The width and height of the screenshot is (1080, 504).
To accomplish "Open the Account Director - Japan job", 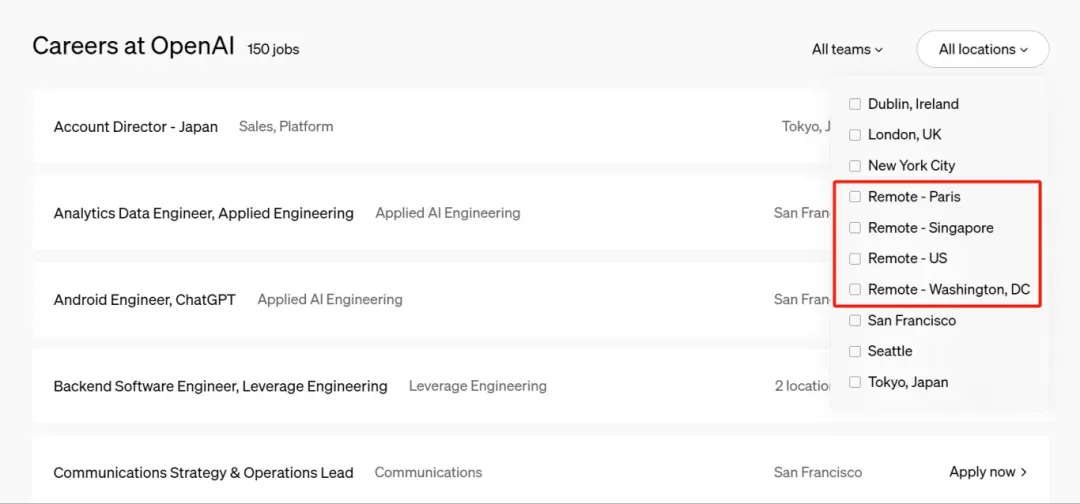I will pos(136,127).
